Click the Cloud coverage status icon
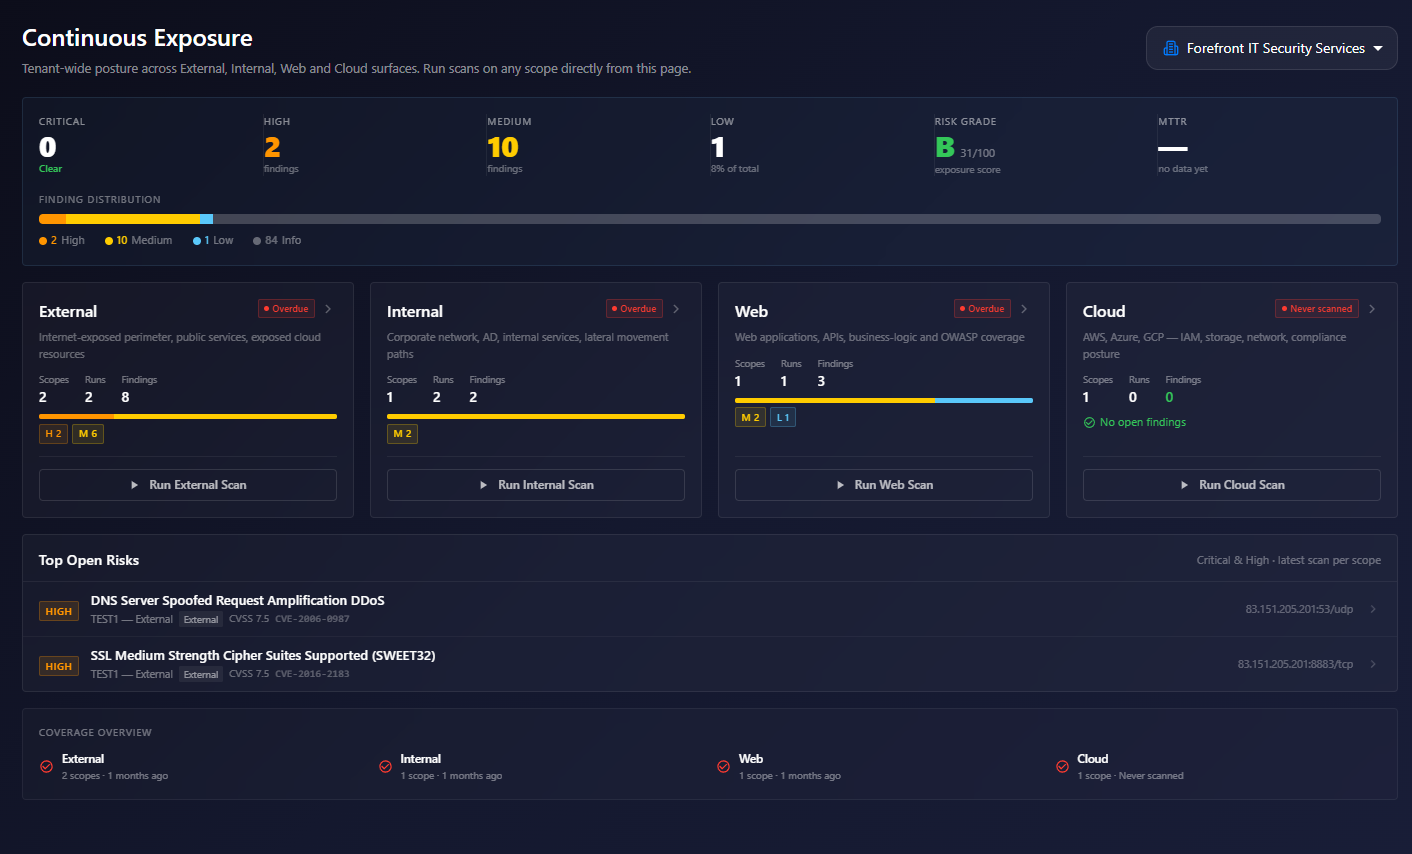The height and width of the screenshot is (854, 1412). (1062, 767)
